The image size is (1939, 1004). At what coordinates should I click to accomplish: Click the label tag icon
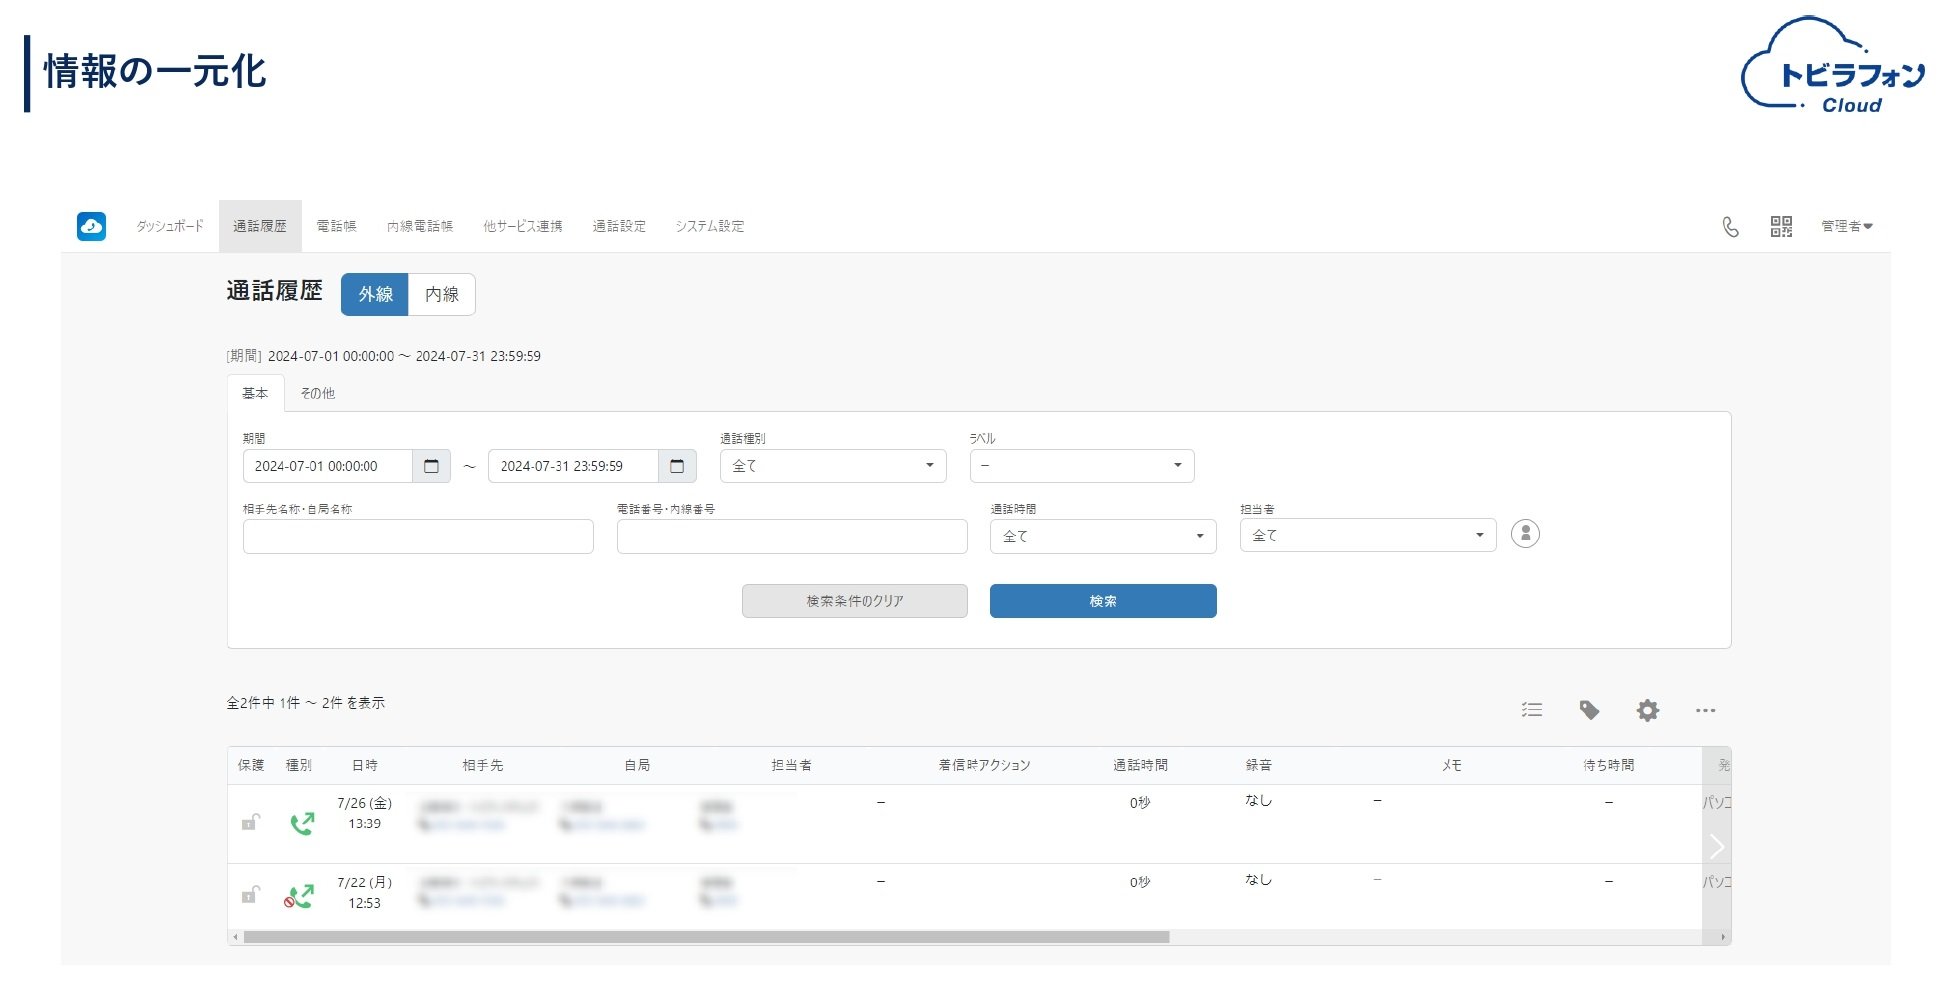[1589, 710]
